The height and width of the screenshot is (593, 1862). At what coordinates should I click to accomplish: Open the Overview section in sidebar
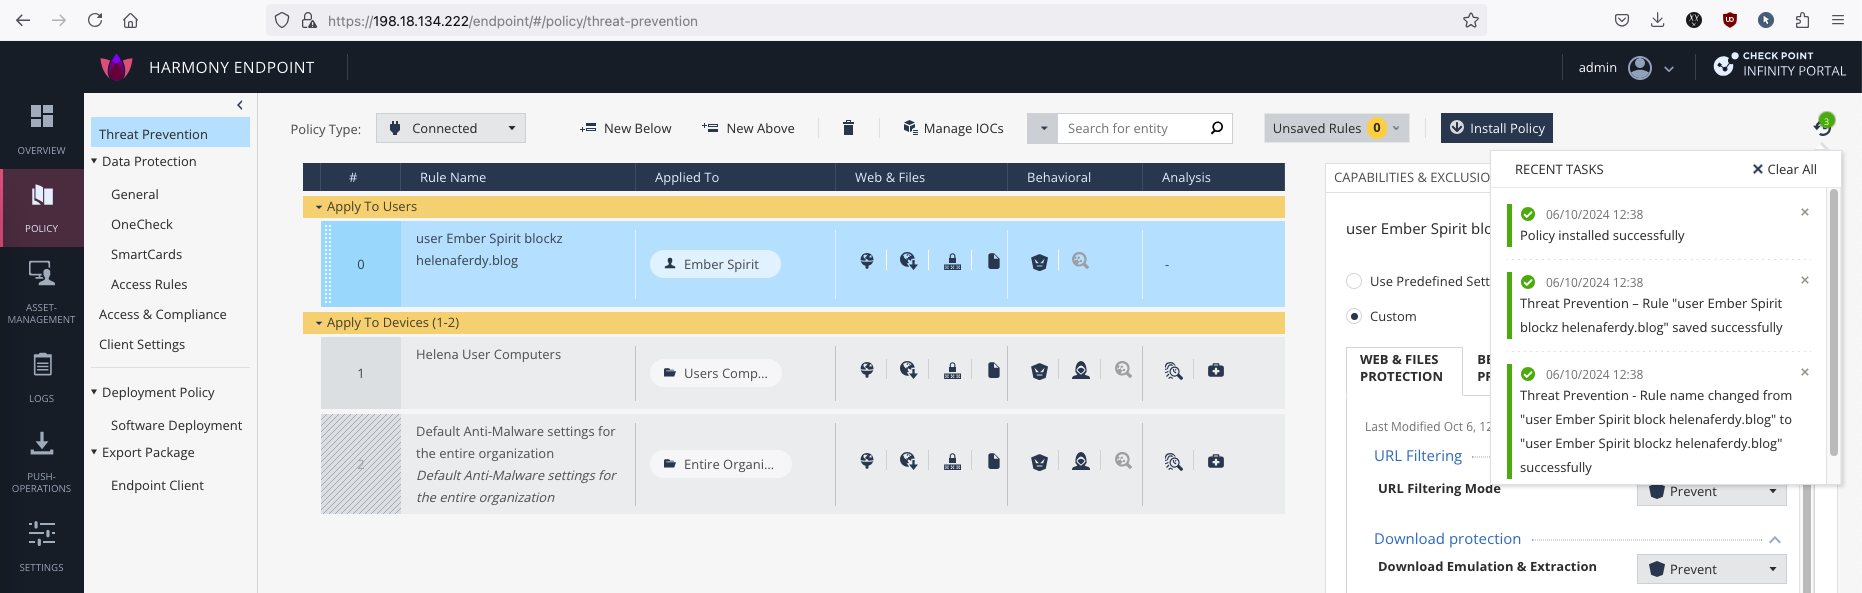coord(41,129)
